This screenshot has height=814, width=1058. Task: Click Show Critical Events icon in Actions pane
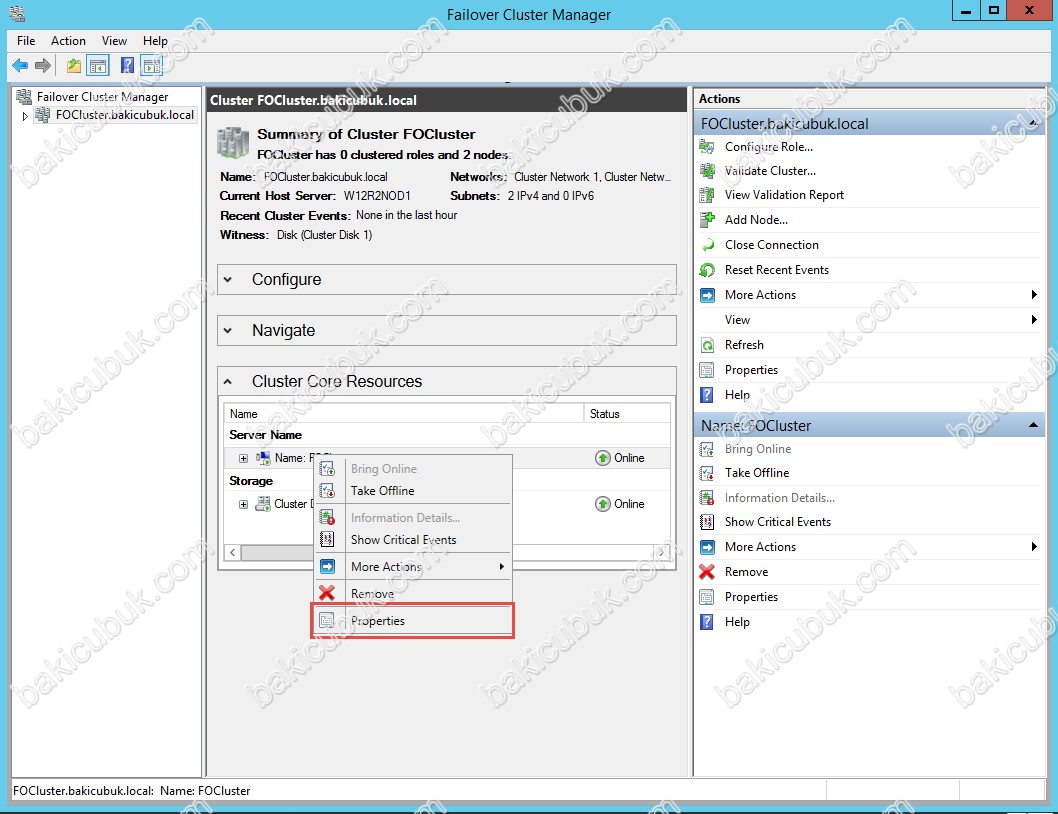coord(706,522)
